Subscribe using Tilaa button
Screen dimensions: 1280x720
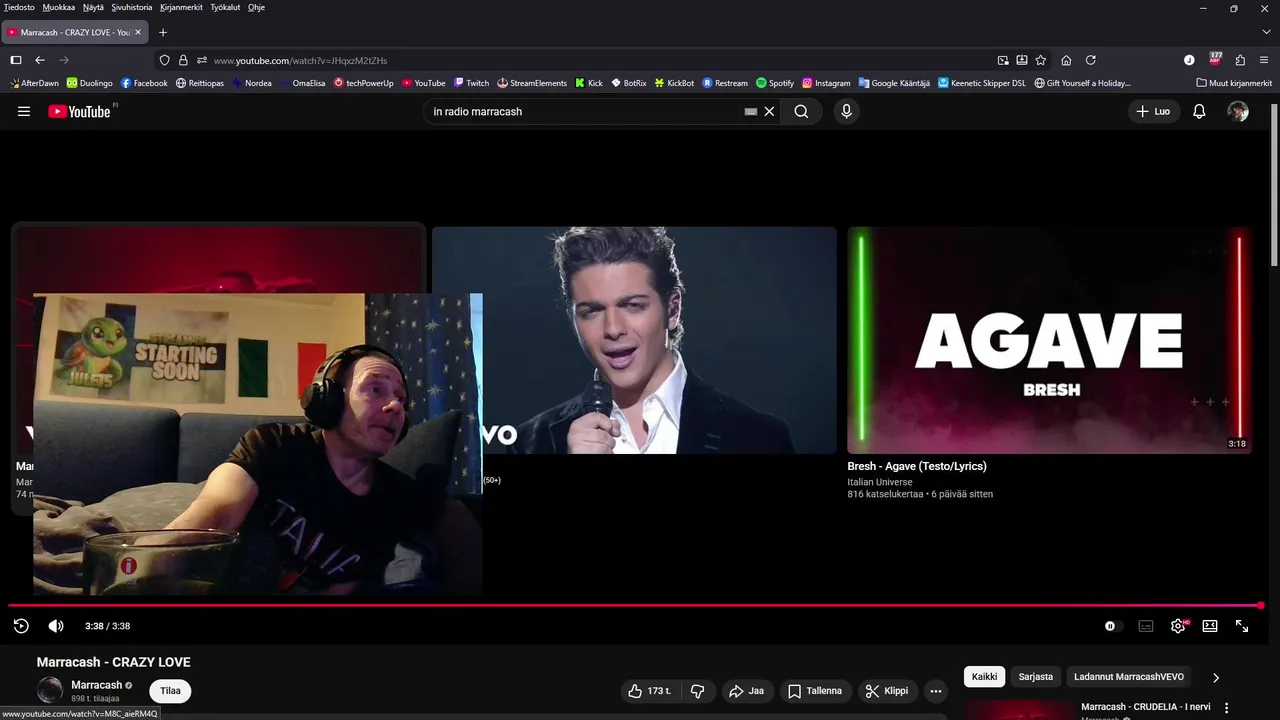tap(171, 691)
